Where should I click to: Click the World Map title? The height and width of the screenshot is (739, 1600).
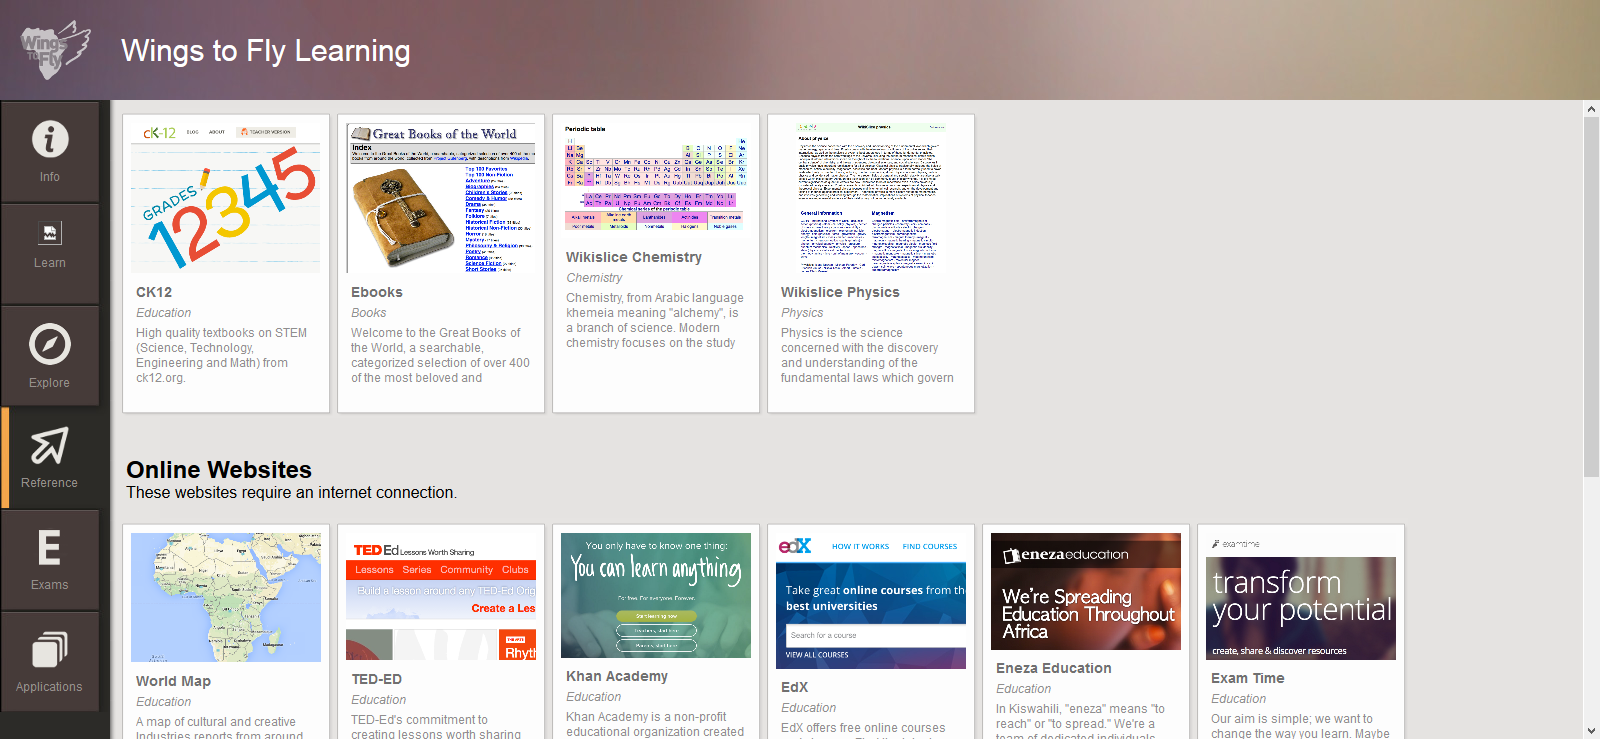click(173, 681)
